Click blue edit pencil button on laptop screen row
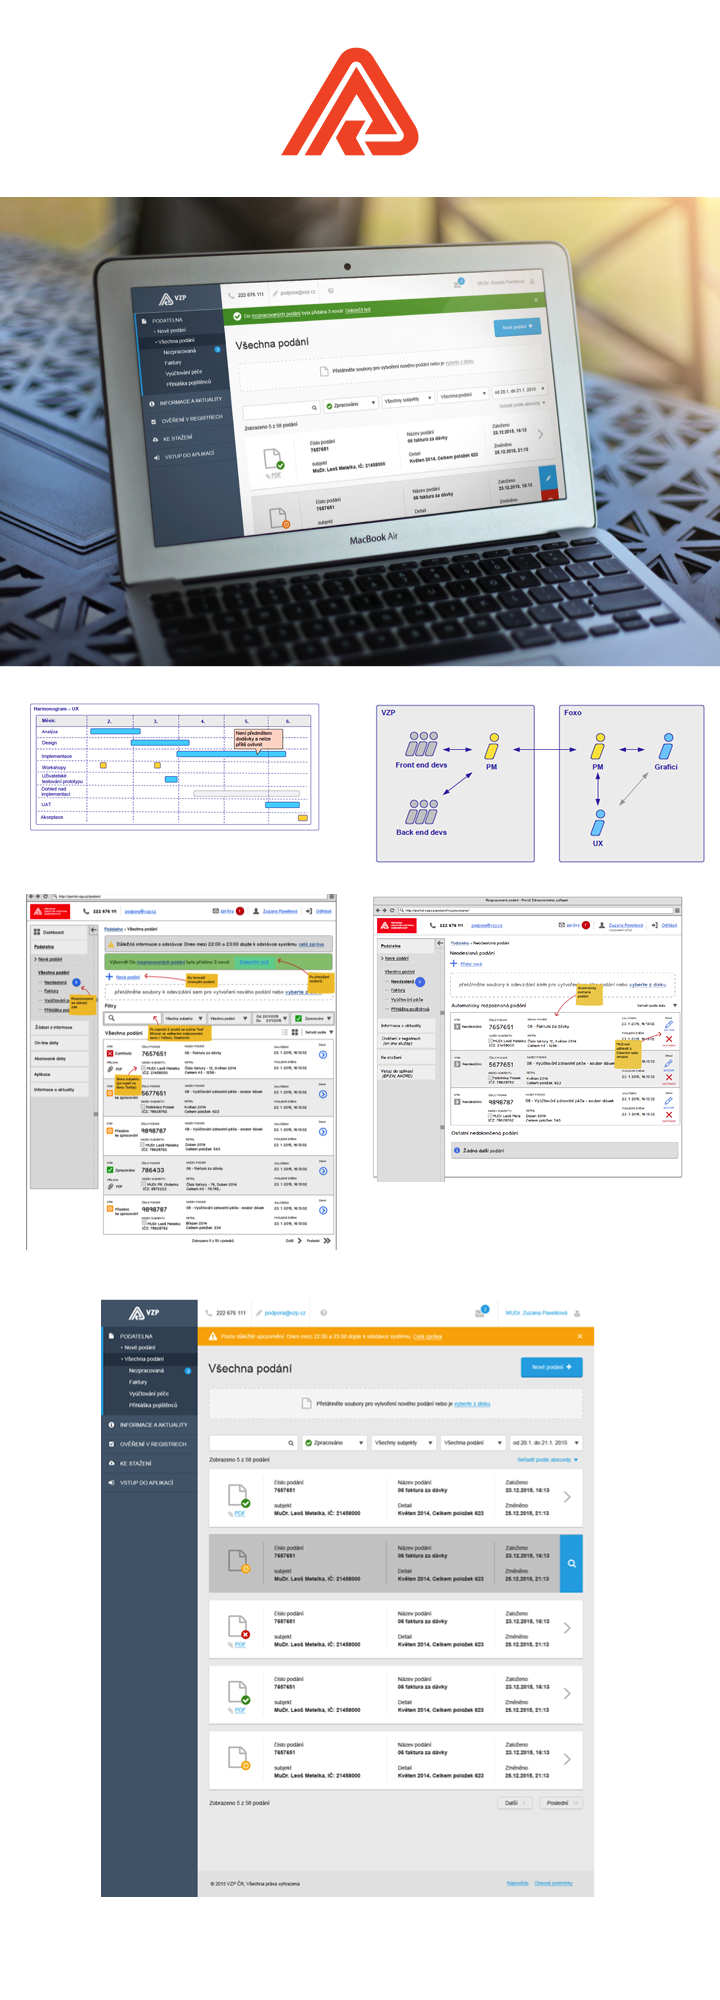The width and height of the screenshot is (720, 2000). tap(547, 479)
